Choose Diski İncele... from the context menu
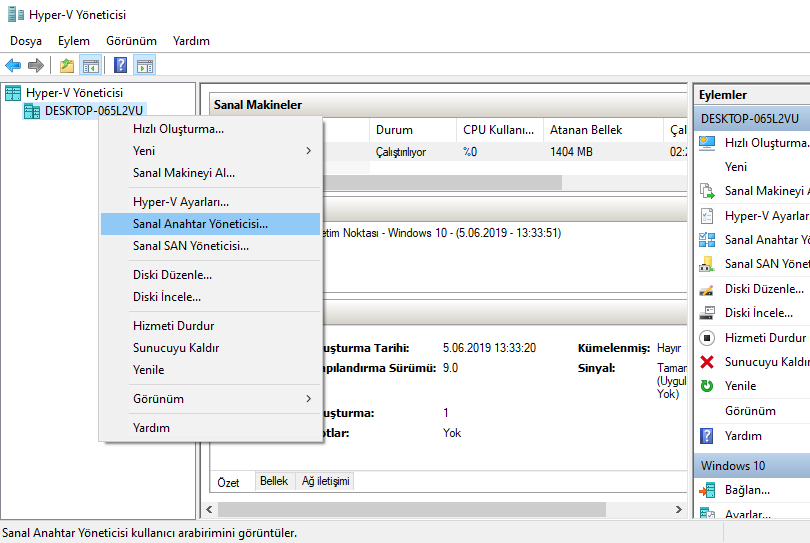 (210, 297)
